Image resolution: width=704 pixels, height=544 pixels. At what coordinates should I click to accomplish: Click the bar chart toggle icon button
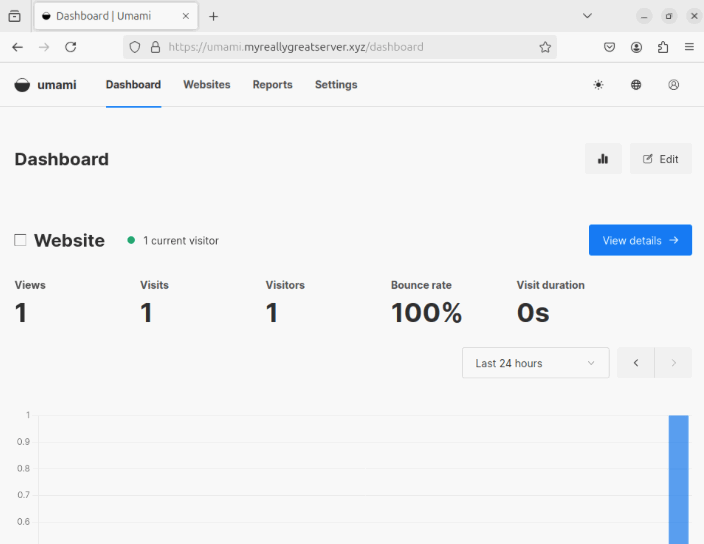tap(603, 158)
